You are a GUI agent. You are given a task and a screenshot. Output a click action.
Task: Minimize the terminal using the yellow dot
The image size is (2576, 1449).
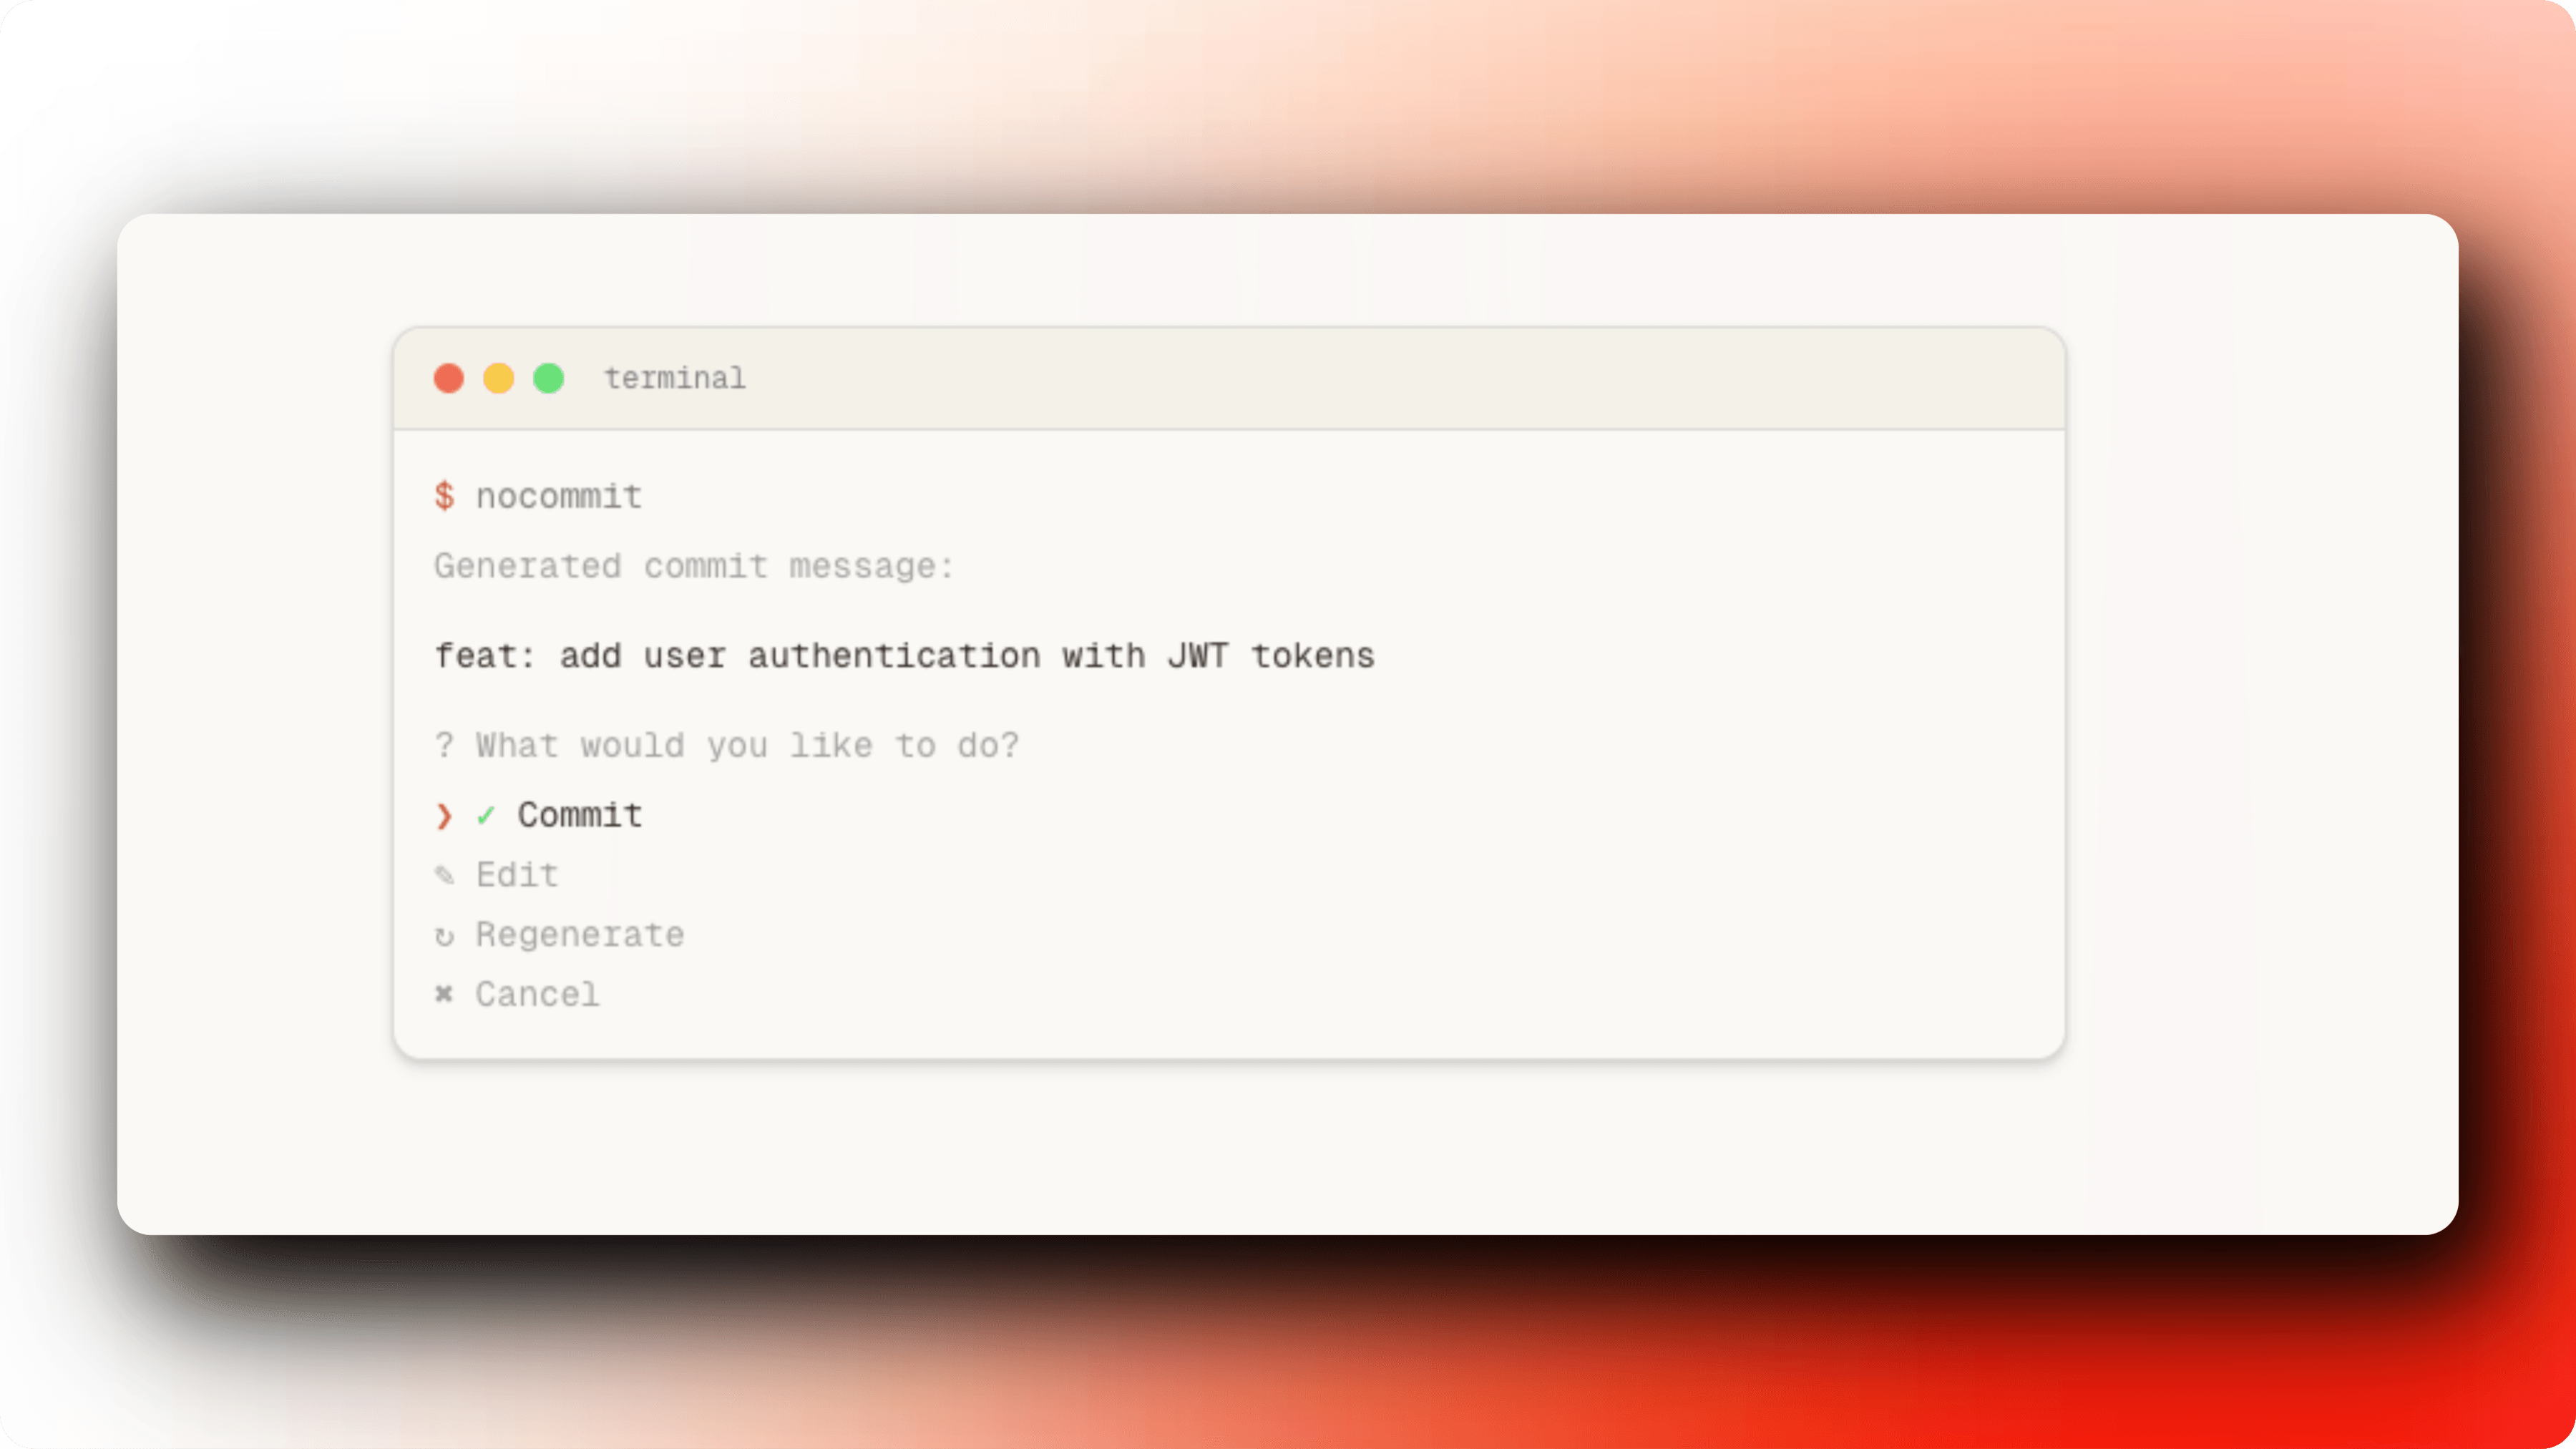click(499, 379)
